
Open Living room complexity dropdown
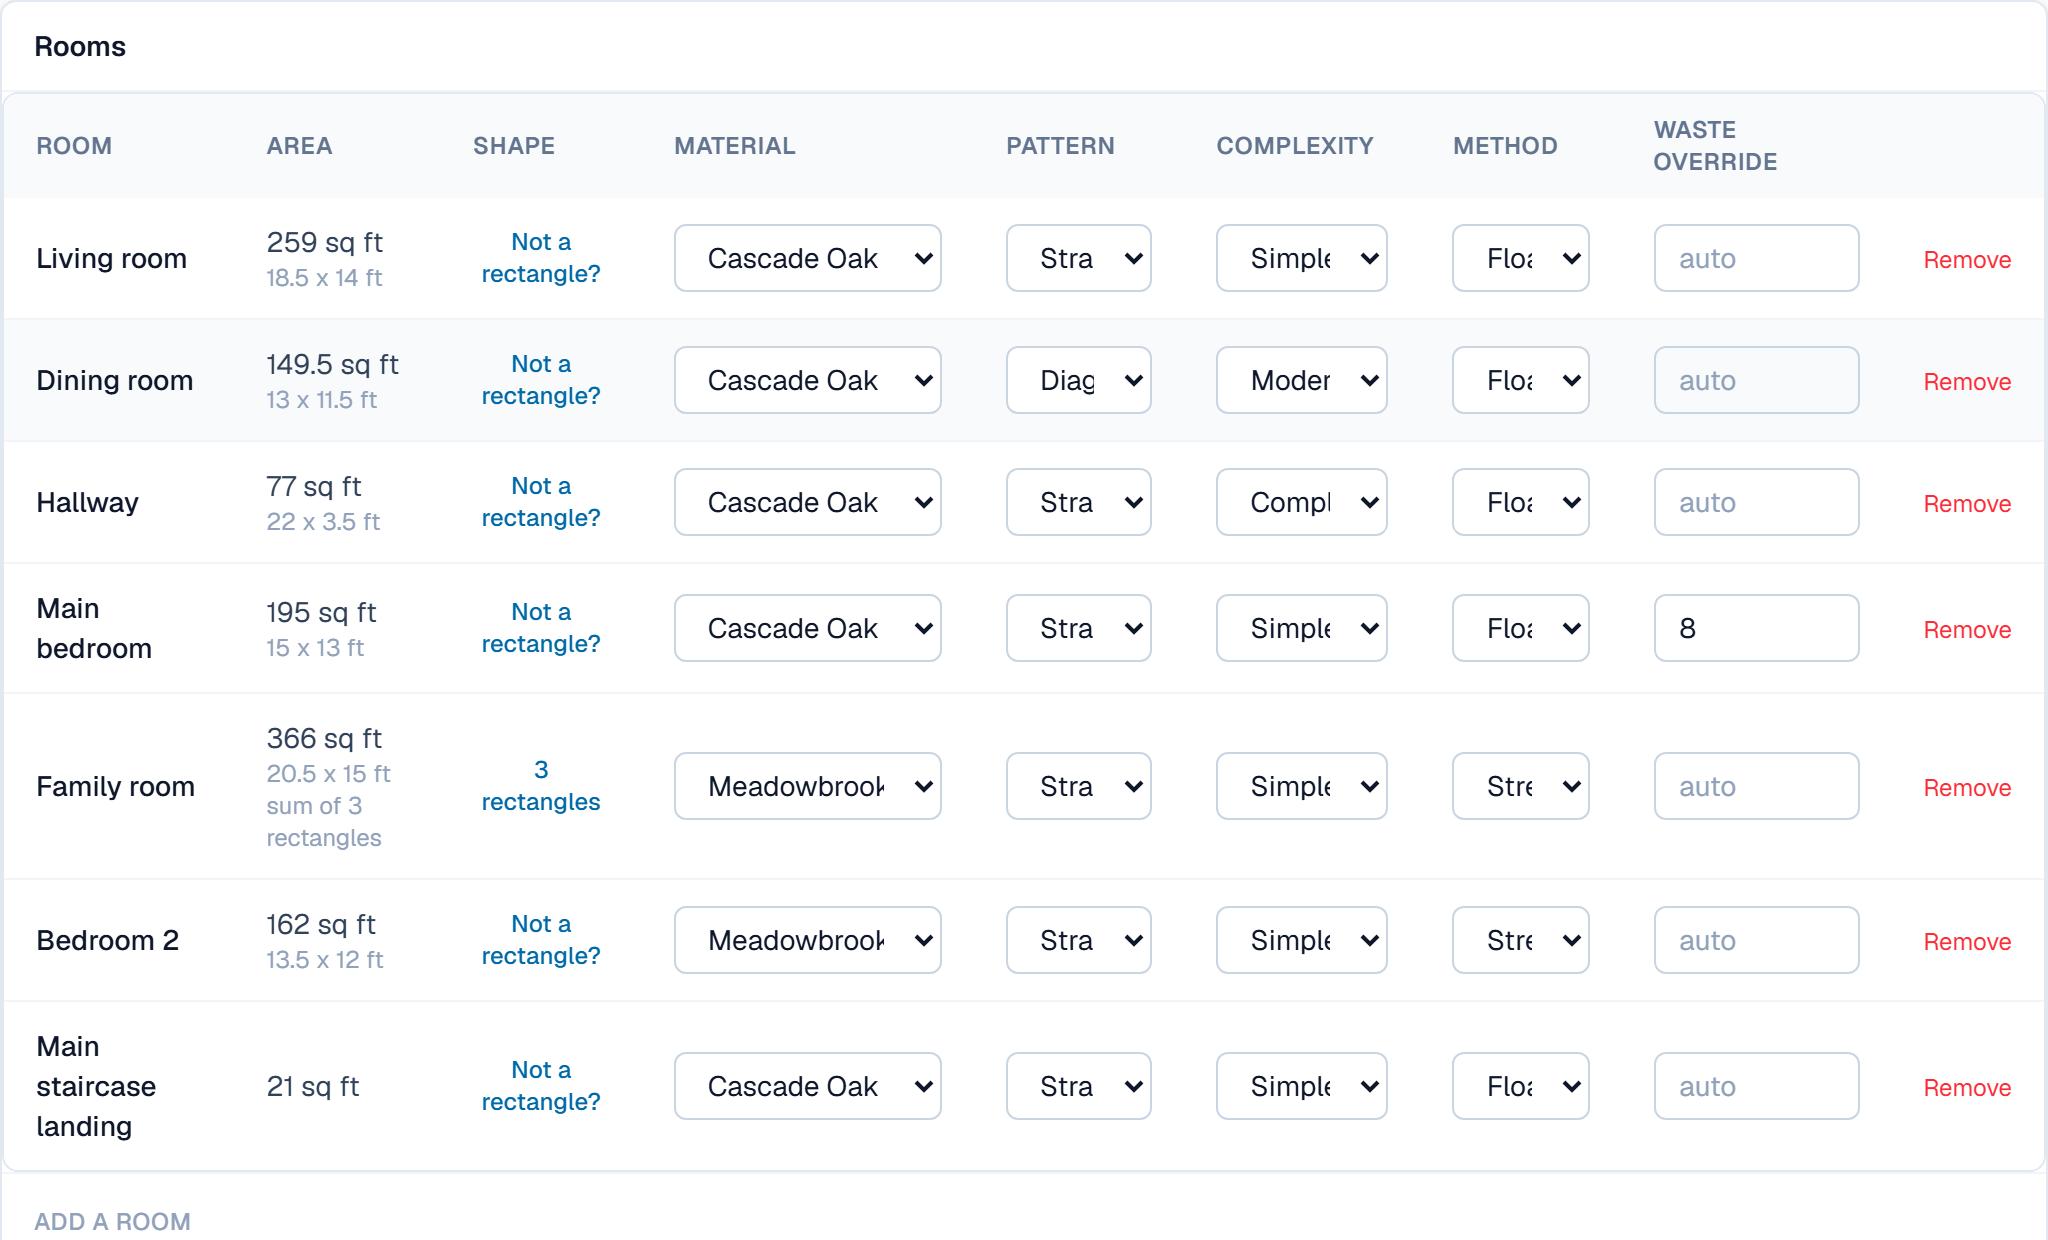(x=1301, y=258)
